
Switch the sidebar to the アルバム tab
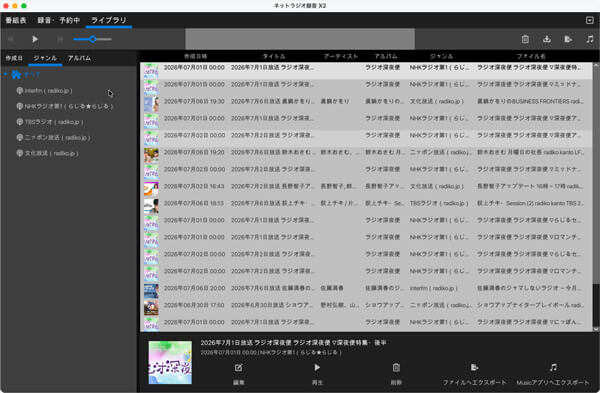point(79,58)
